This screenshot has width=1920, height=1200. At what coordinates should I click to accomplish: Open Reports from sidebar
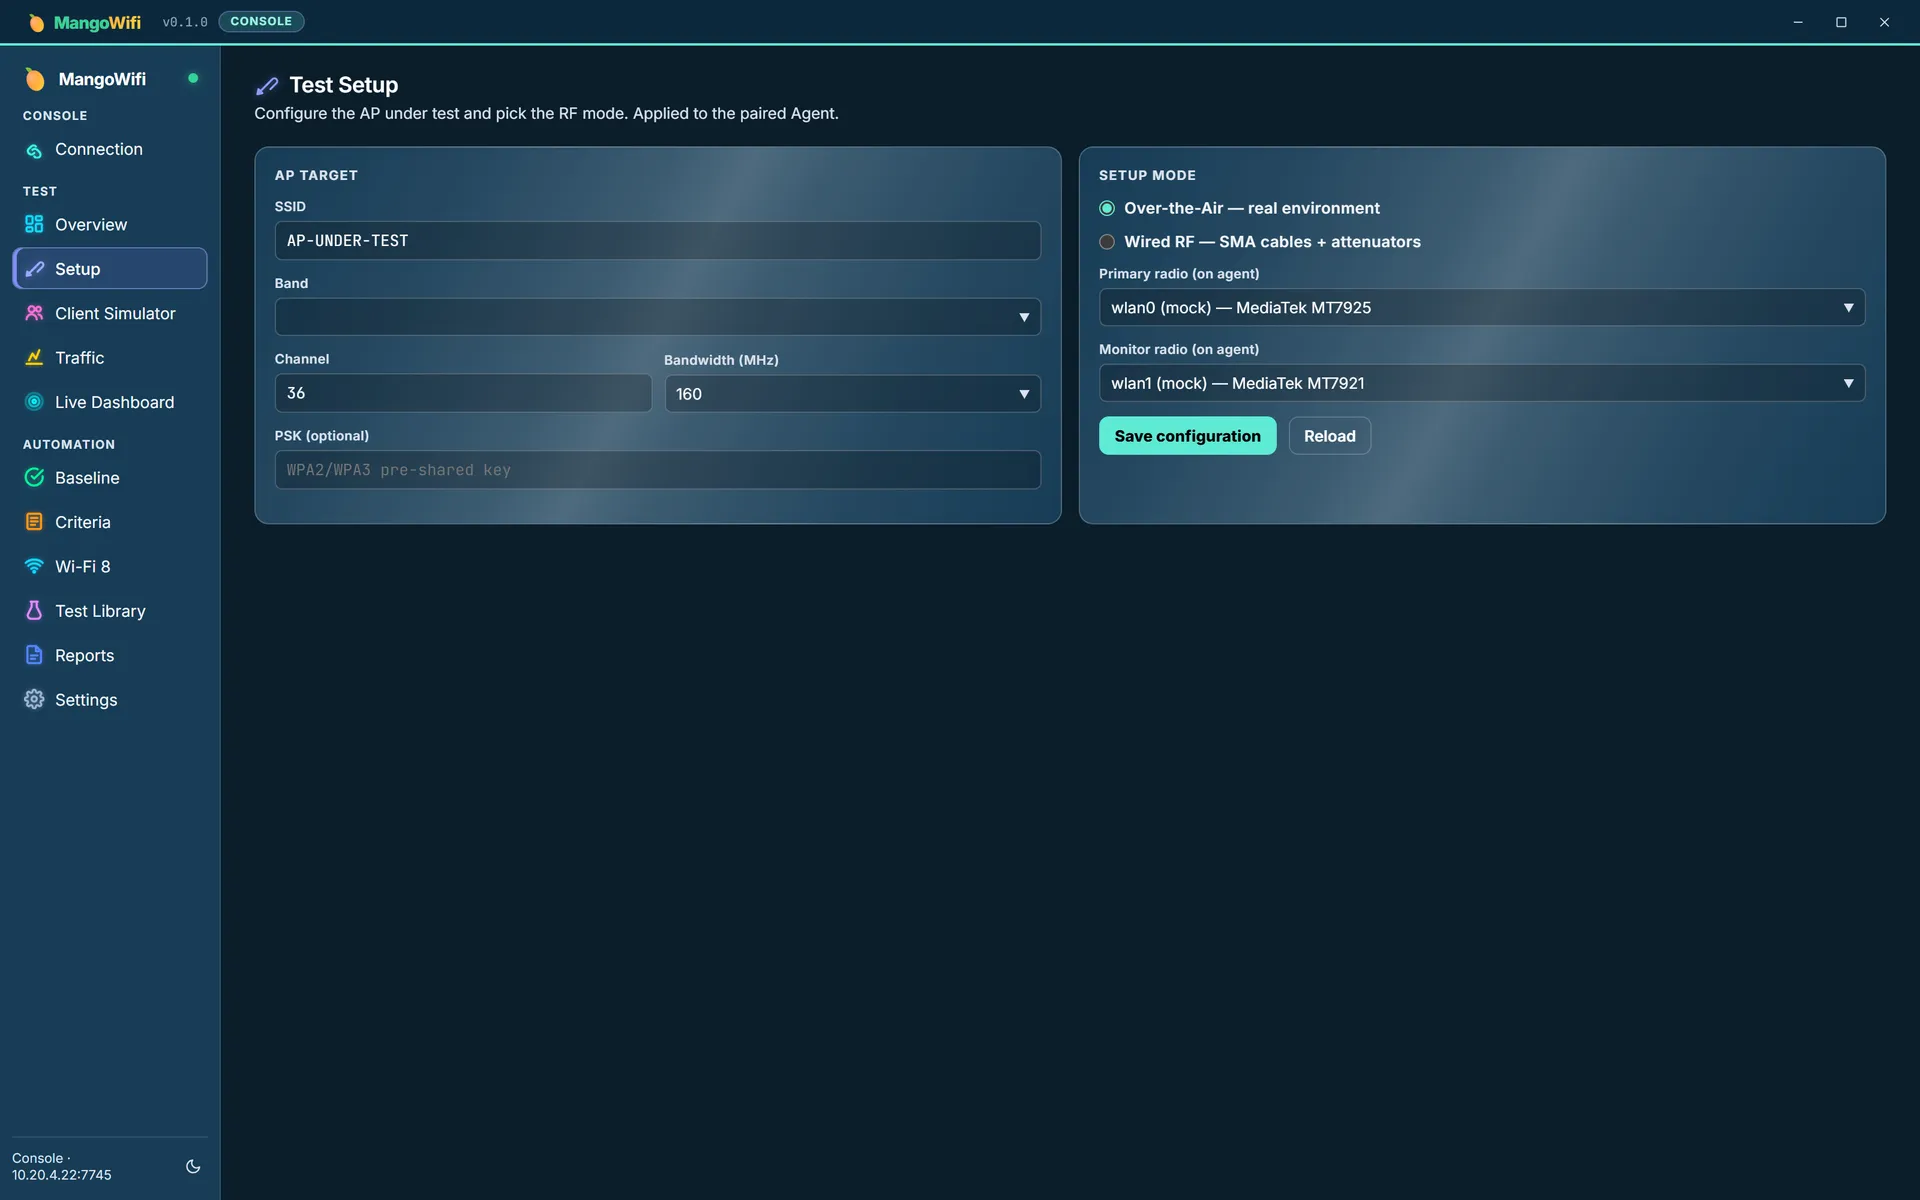[x=110, y=655]
